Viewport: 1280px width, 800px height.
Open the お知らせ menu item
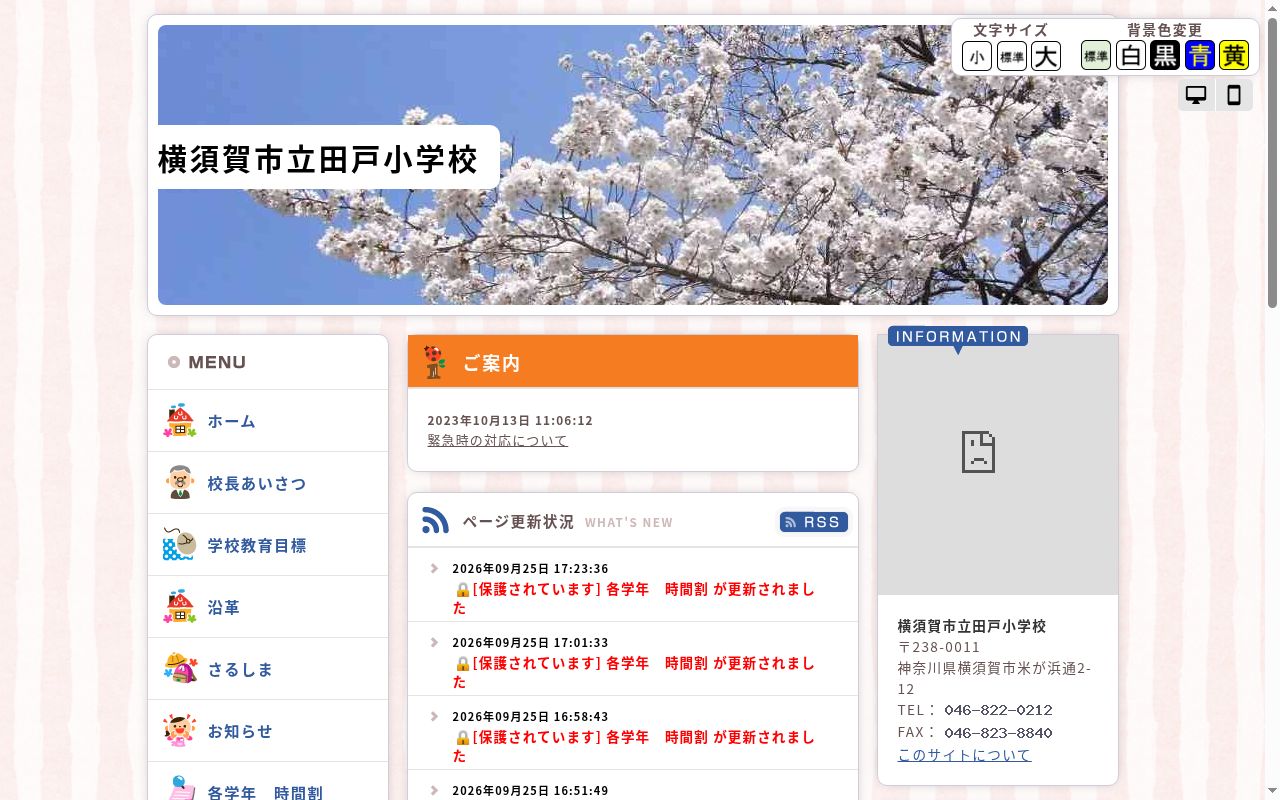click(268, 731)
